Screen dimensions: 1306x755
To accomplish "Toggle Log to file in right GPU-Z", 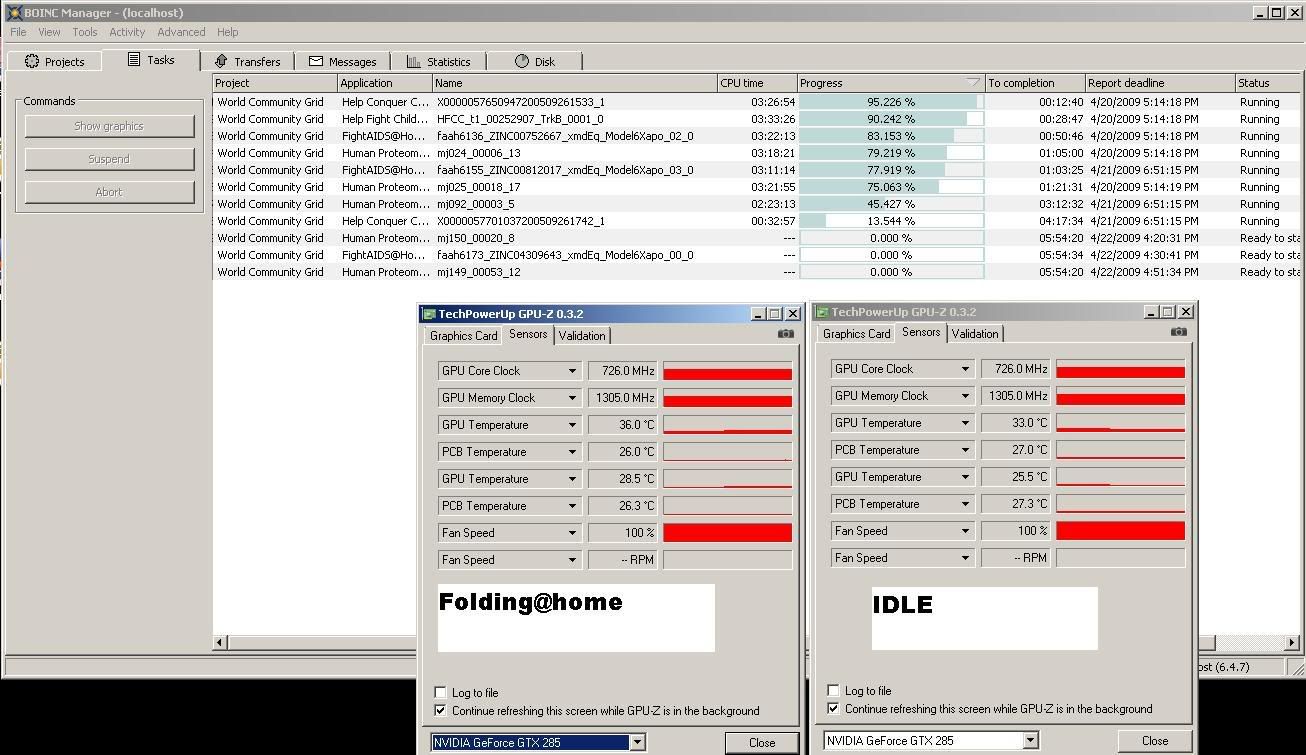I will click(834, 690).
